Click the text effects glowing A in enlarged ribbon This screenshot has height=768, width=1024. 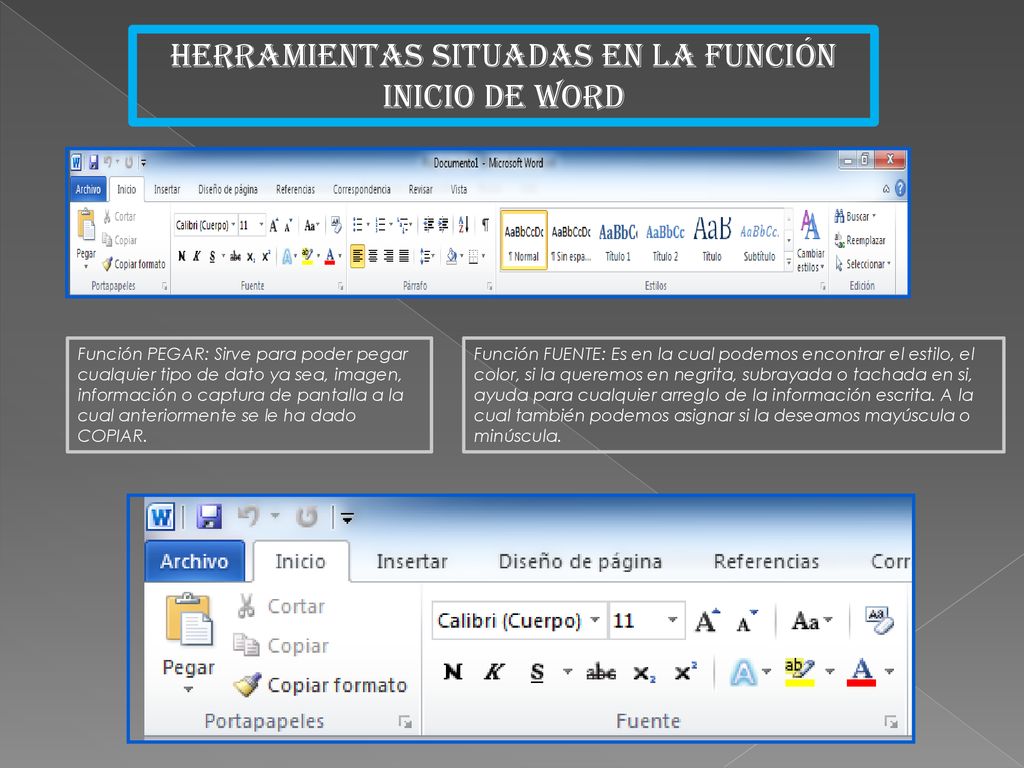coord(743,672)
